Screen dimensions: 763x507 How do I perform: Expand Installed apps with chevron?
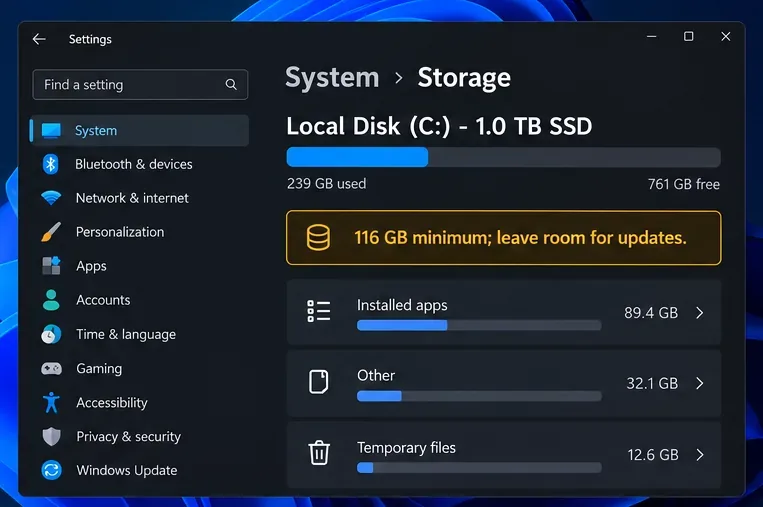click(700, 313)
